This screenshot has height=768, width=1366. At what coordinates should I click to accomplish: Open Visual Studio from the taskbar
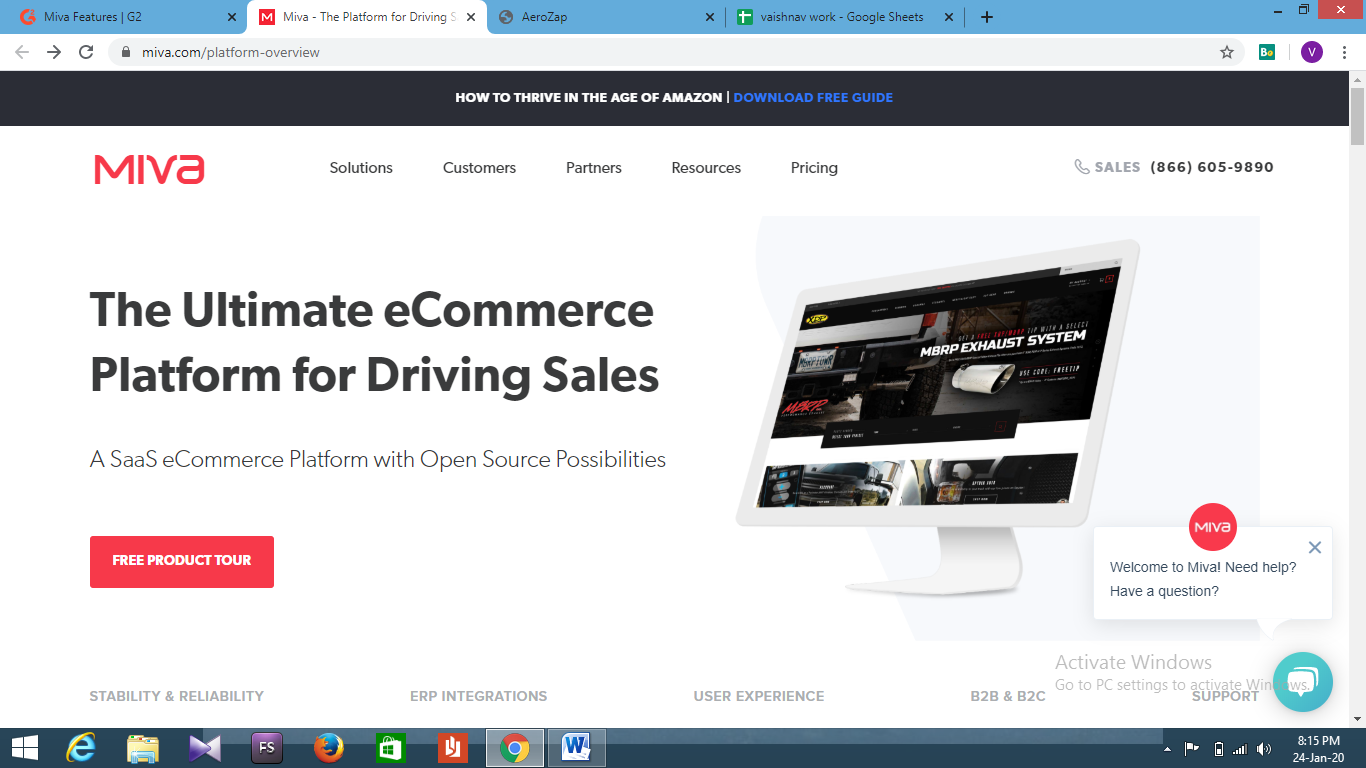tap(205, 748)
